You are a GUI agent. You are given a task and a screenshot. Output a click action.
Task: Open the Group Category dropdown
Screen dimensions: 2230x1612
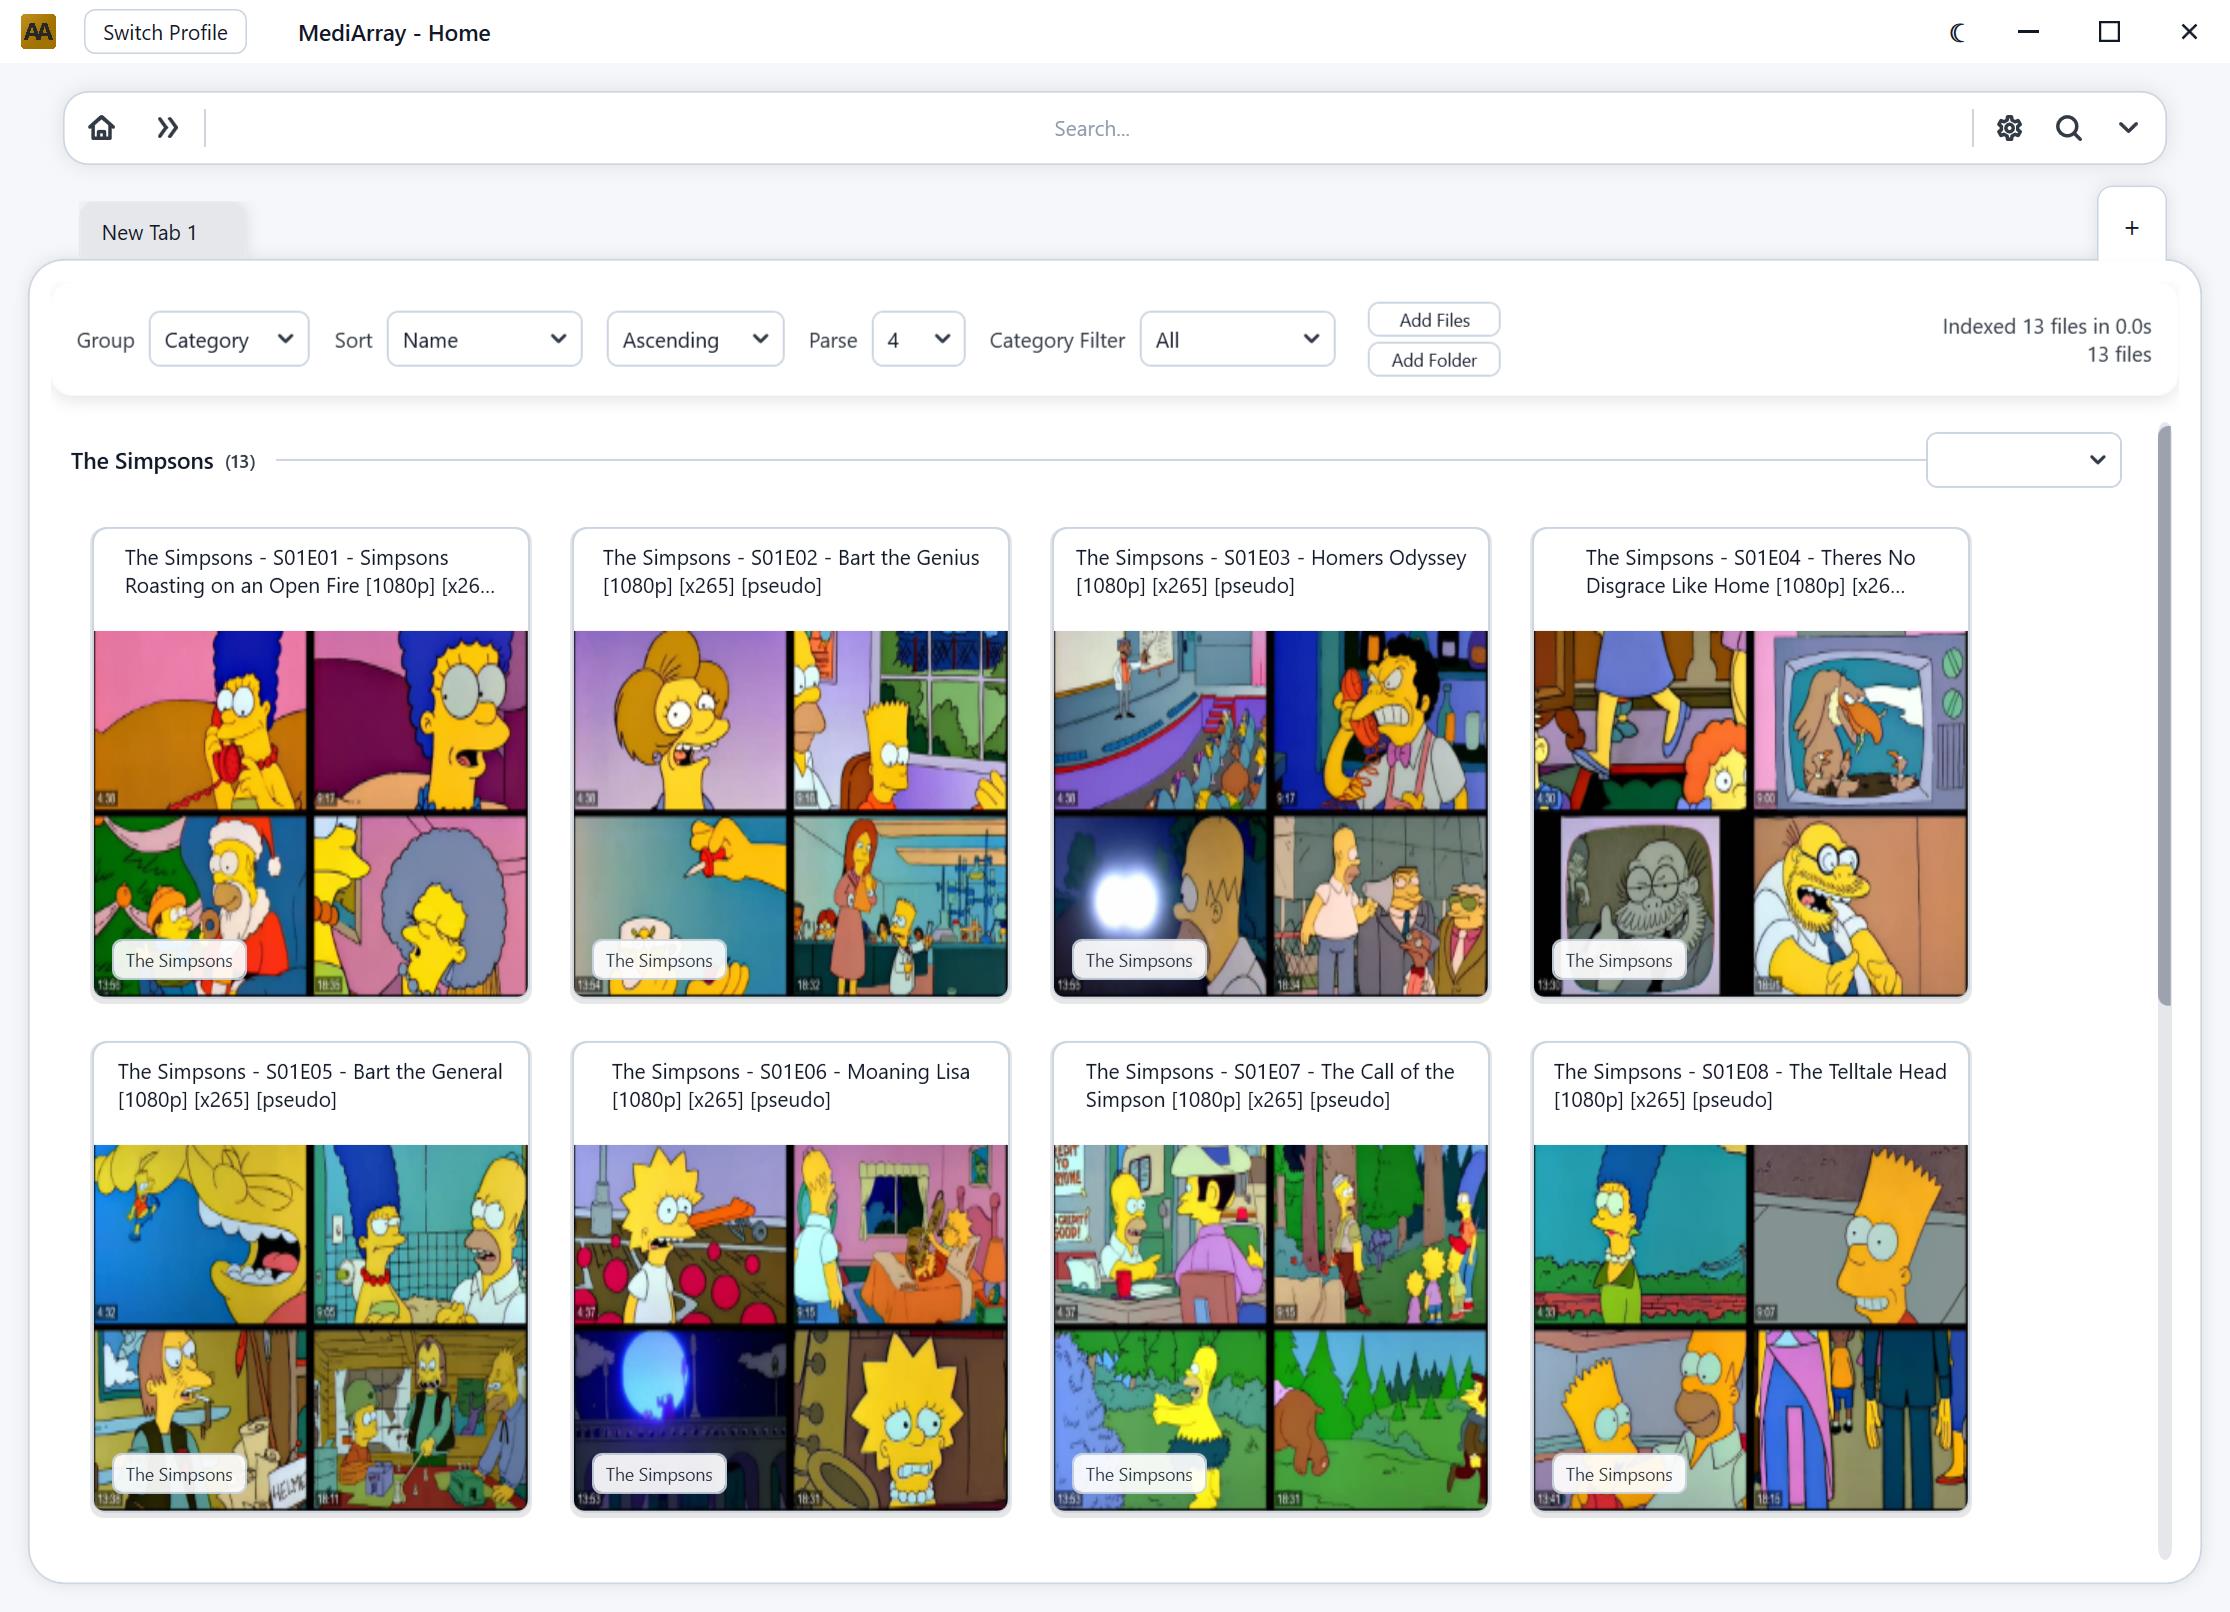229,340
